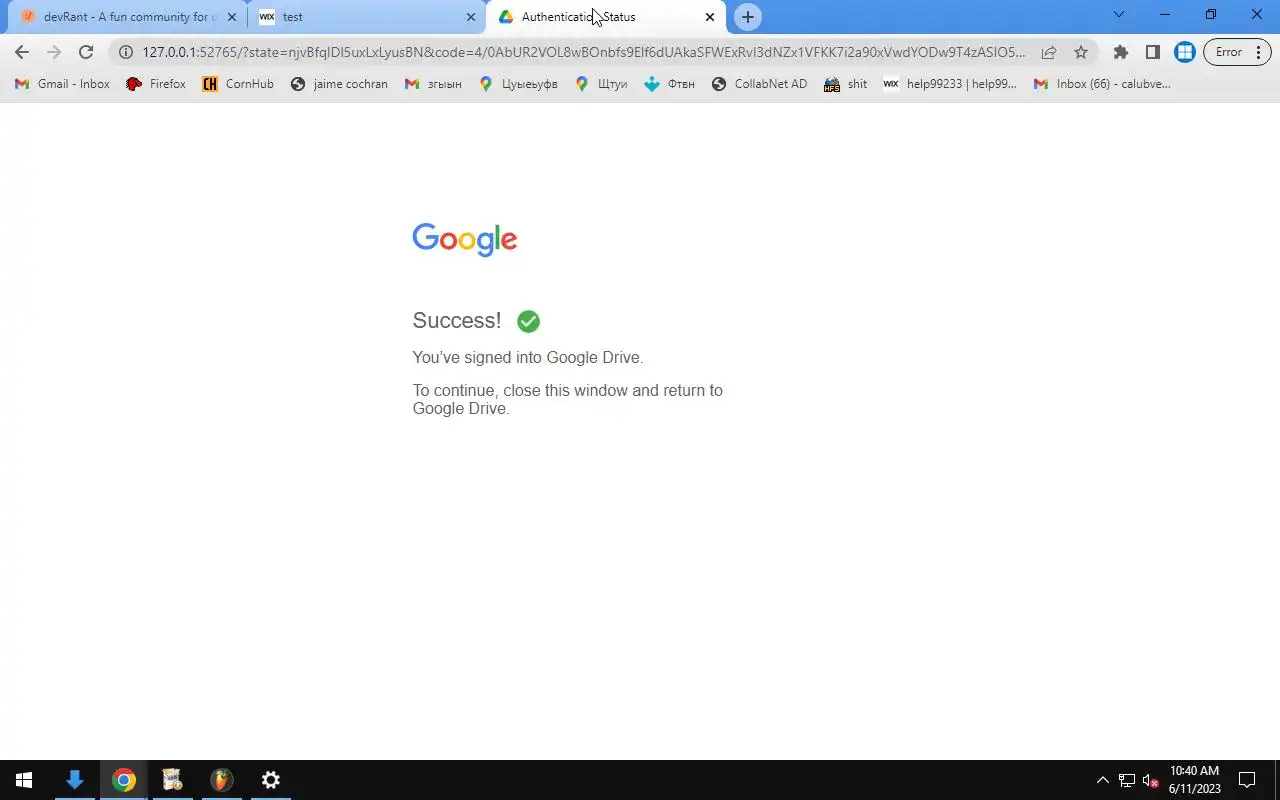The image size is (1280, 800).
Task: Open the network tray icon
Action: click(1126, 780)
